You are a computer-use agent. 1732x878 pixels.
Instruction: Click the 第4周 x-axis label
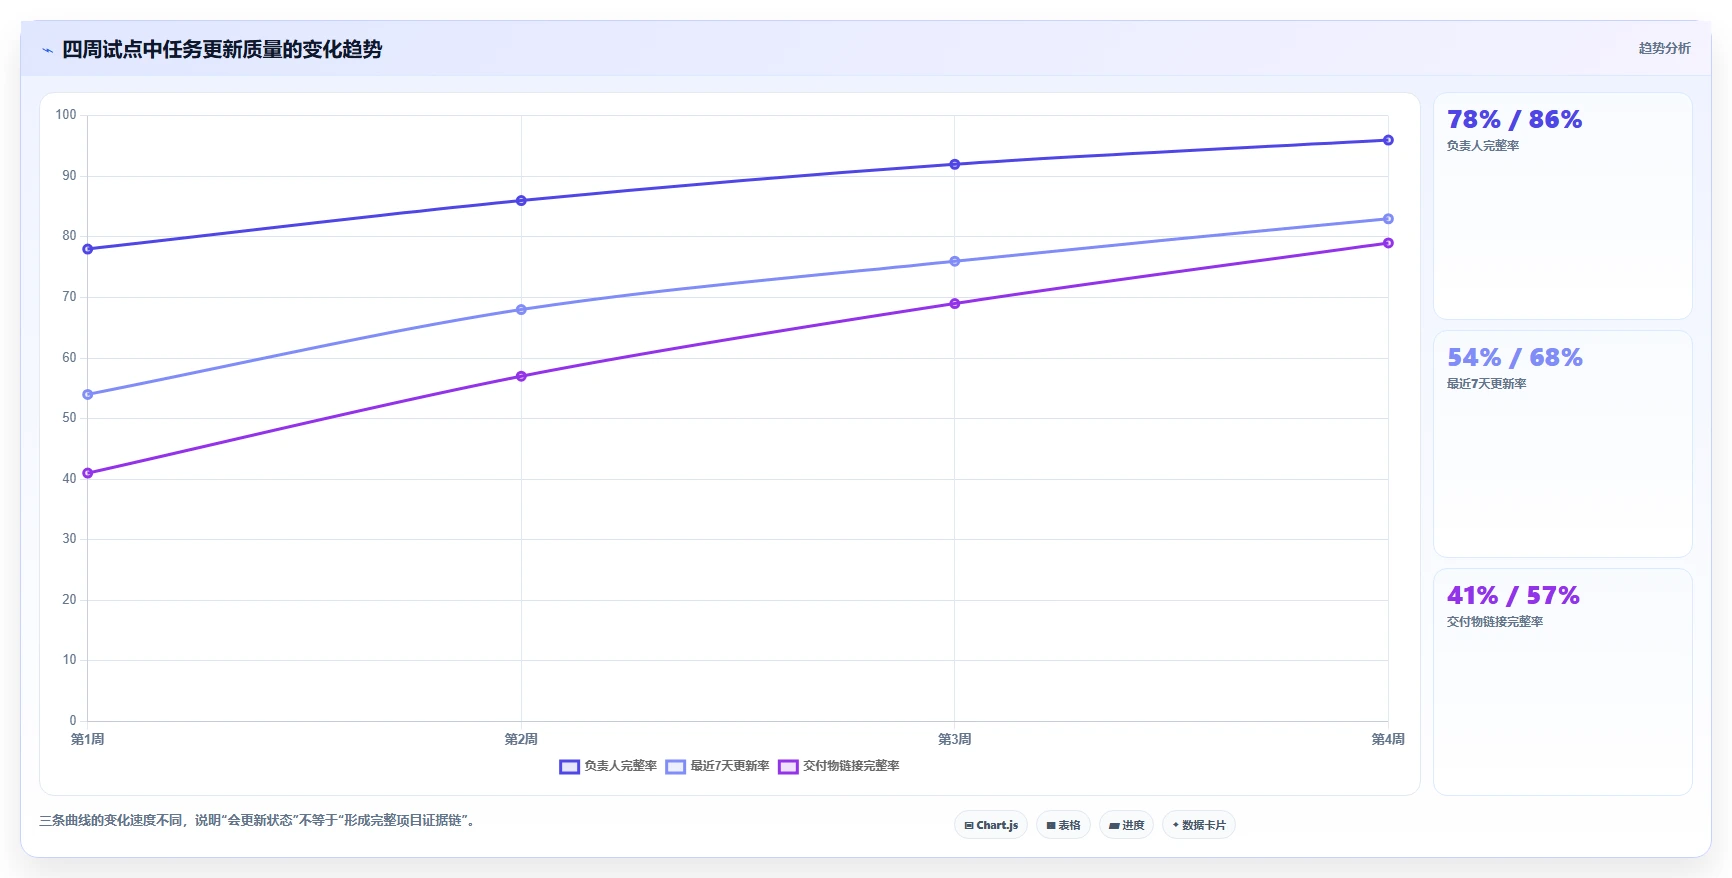point(1388,739)
